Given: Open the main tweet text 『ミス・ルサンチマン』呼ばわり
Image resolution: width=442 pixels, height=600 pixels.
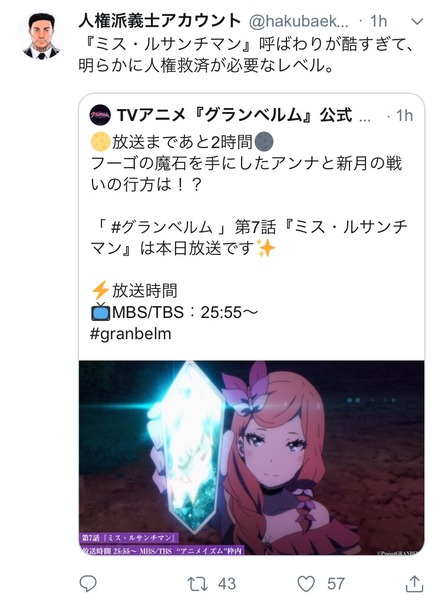Looking at the screenshot, I should (x=246, y=55).
